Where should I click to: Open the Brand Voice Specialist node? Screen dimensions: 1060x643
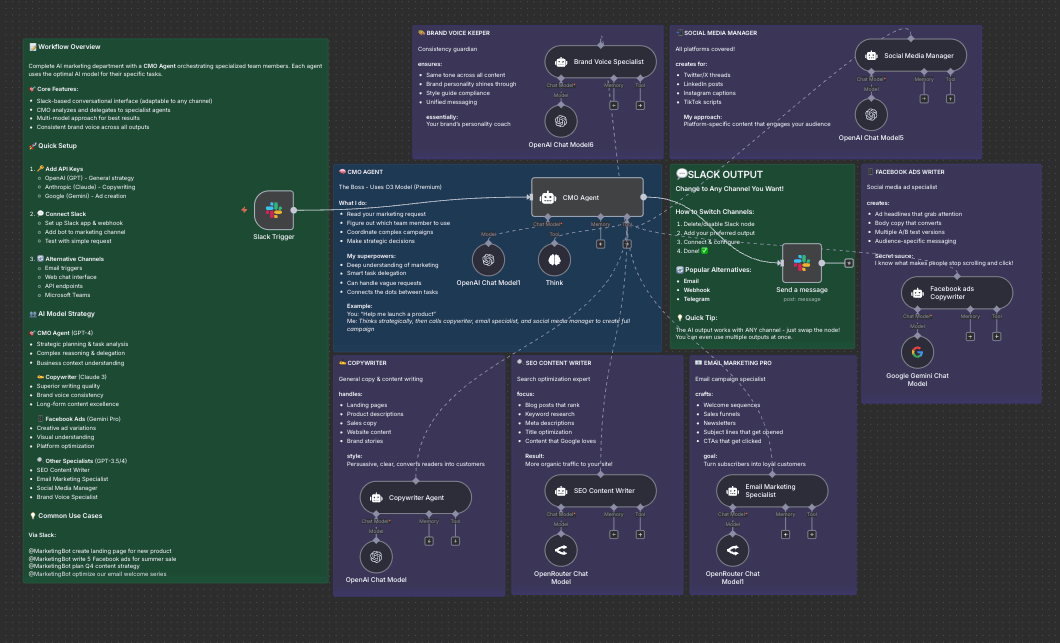tap(600, 62)
